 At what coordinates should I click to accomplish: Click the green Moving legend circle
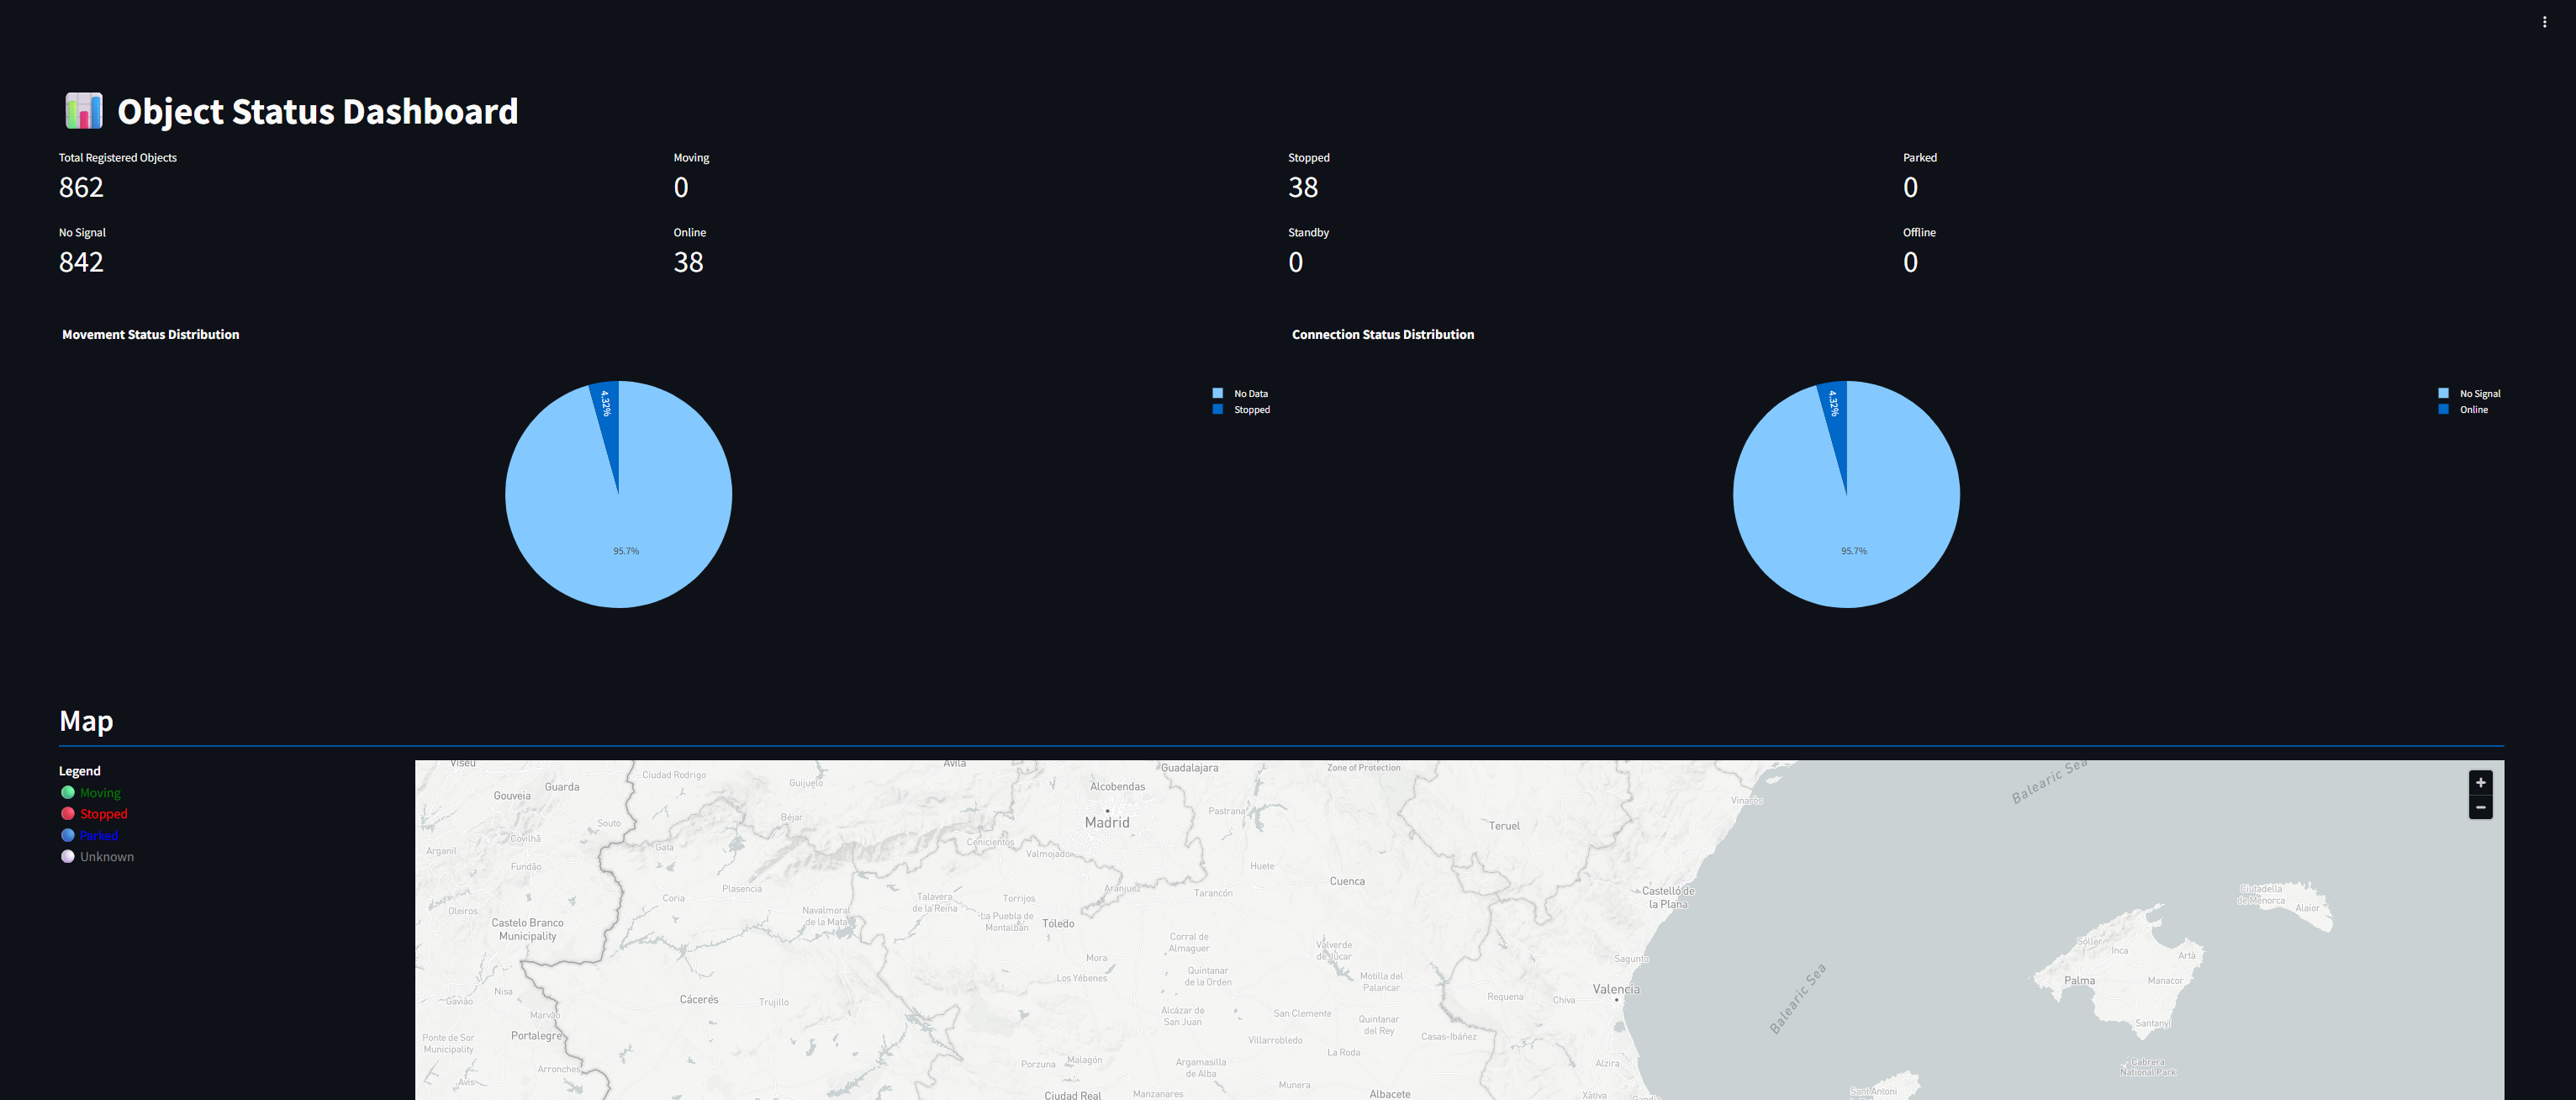68,793
